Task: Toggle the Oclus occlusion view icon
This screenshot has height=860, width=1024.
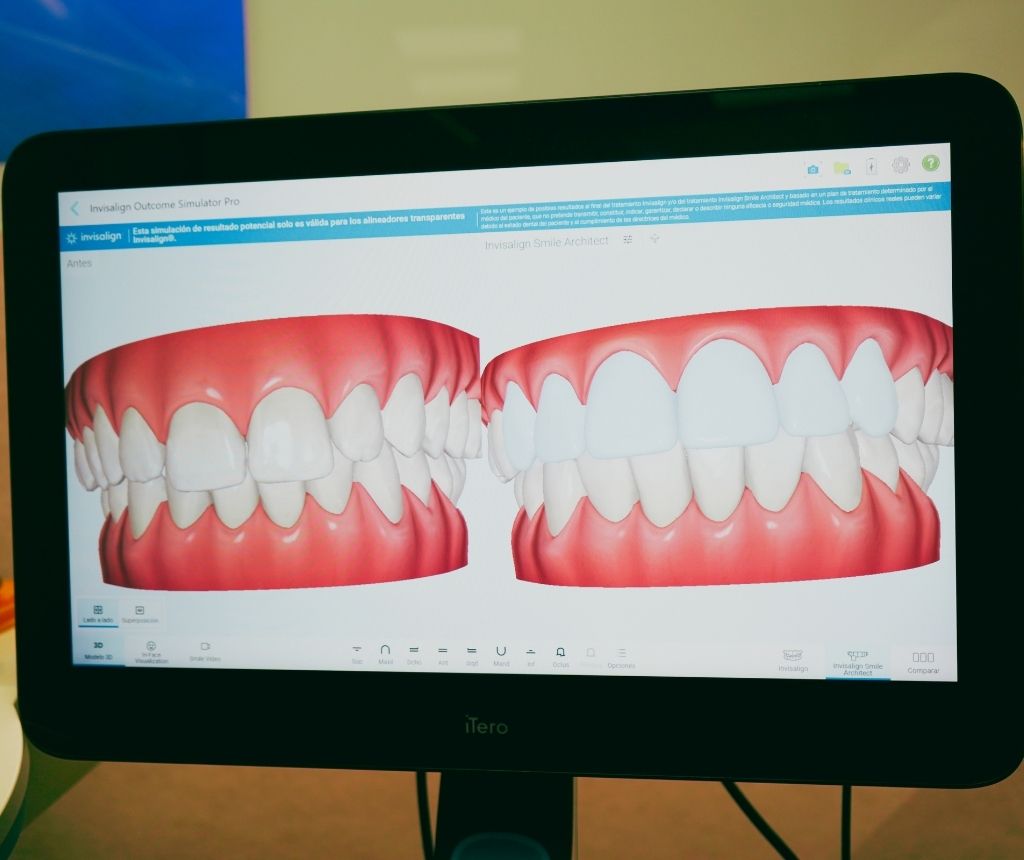Action: point(560,656)
